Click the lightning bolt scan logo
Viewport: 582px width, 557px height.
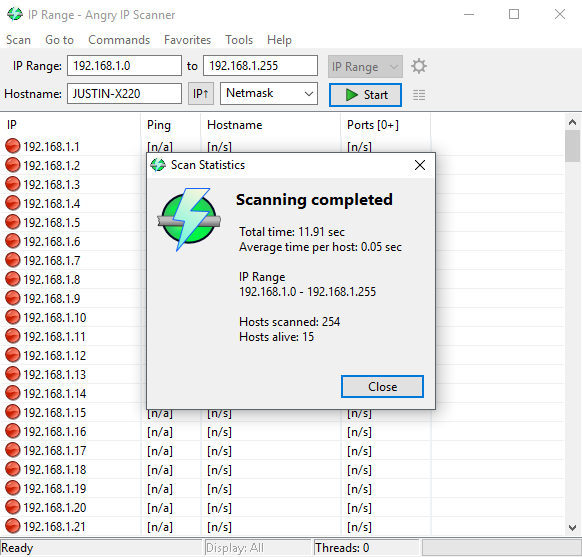click(x=189, y=219)
